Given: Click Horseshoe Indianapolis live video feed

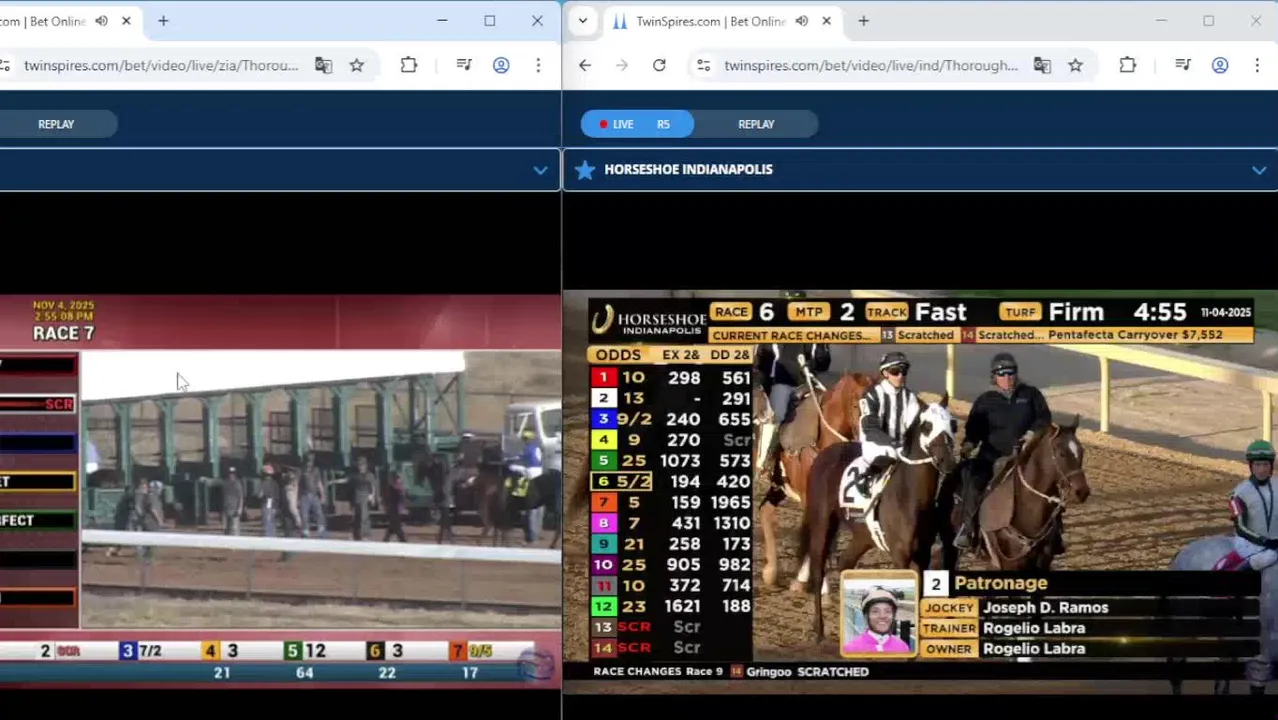Looking at the screenshot, I should [920, 490].
